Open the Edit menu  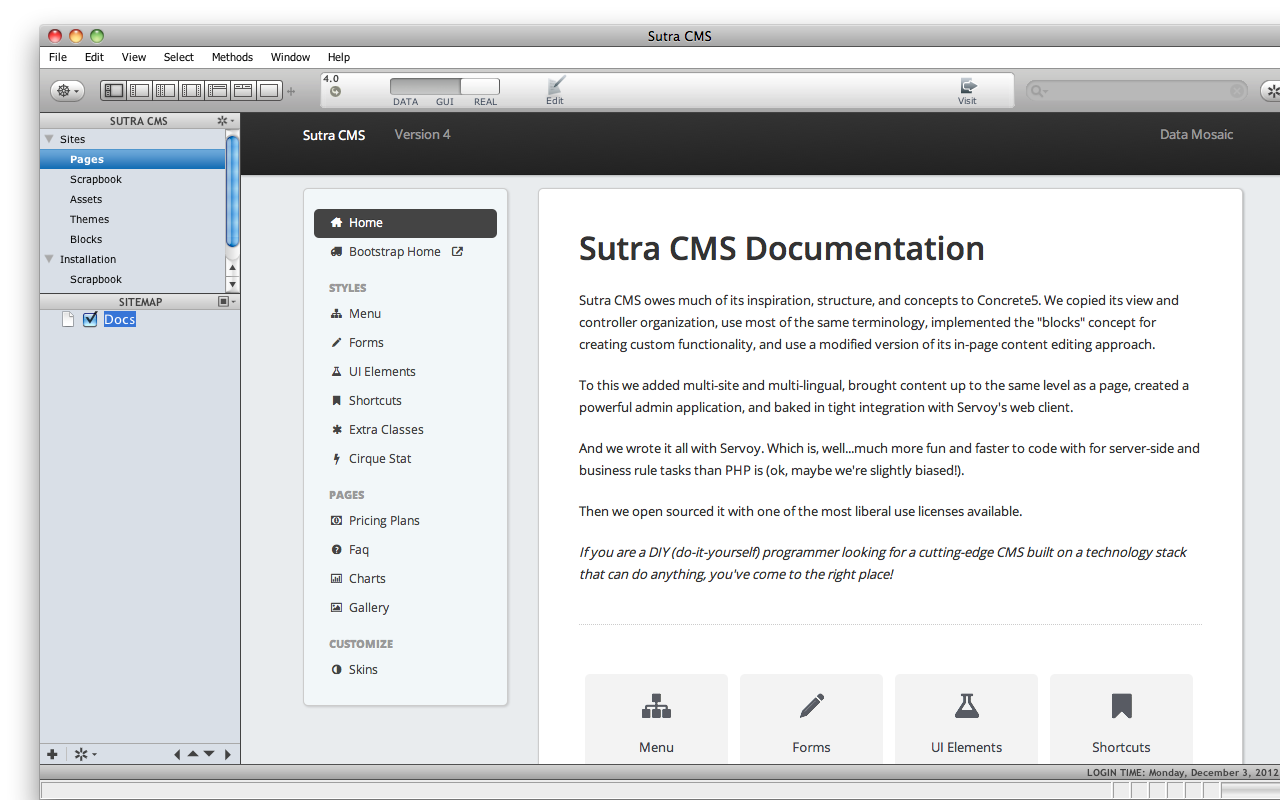coord(94,57)
